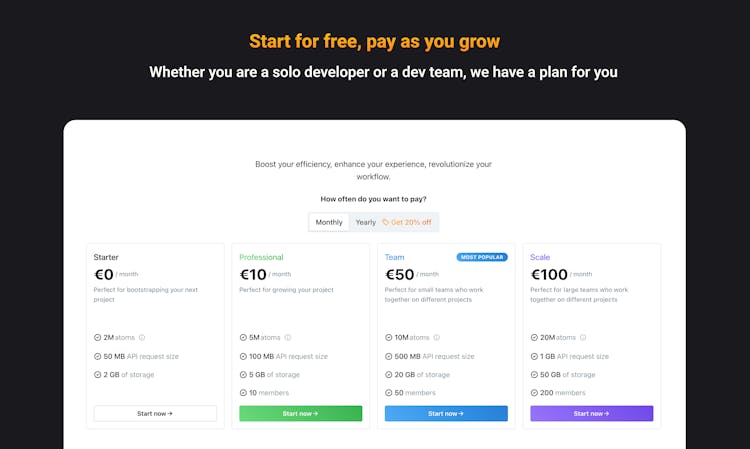
Task: Select Monthly billing option
Action: click(x=329, y=222)
